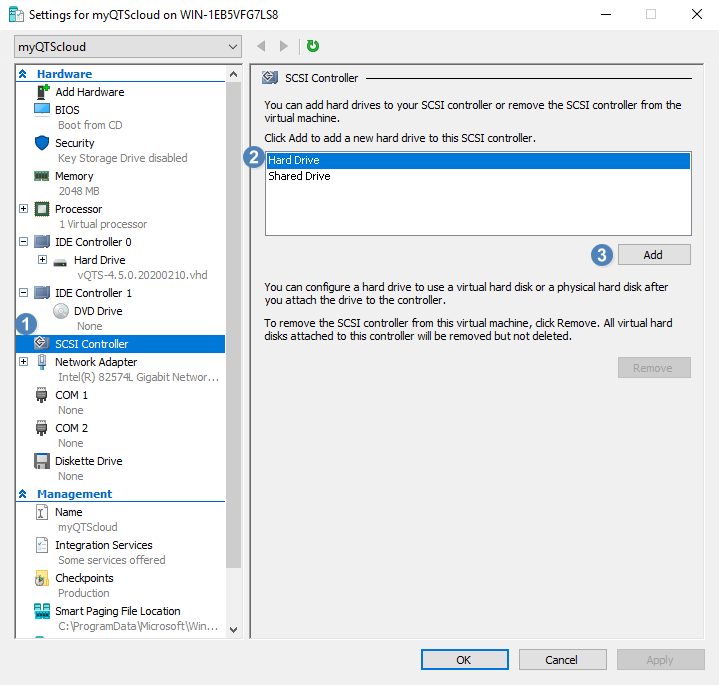Click the Processor icon
The height and width of the screenshot is (685, 719).
[x=42, y=209]
